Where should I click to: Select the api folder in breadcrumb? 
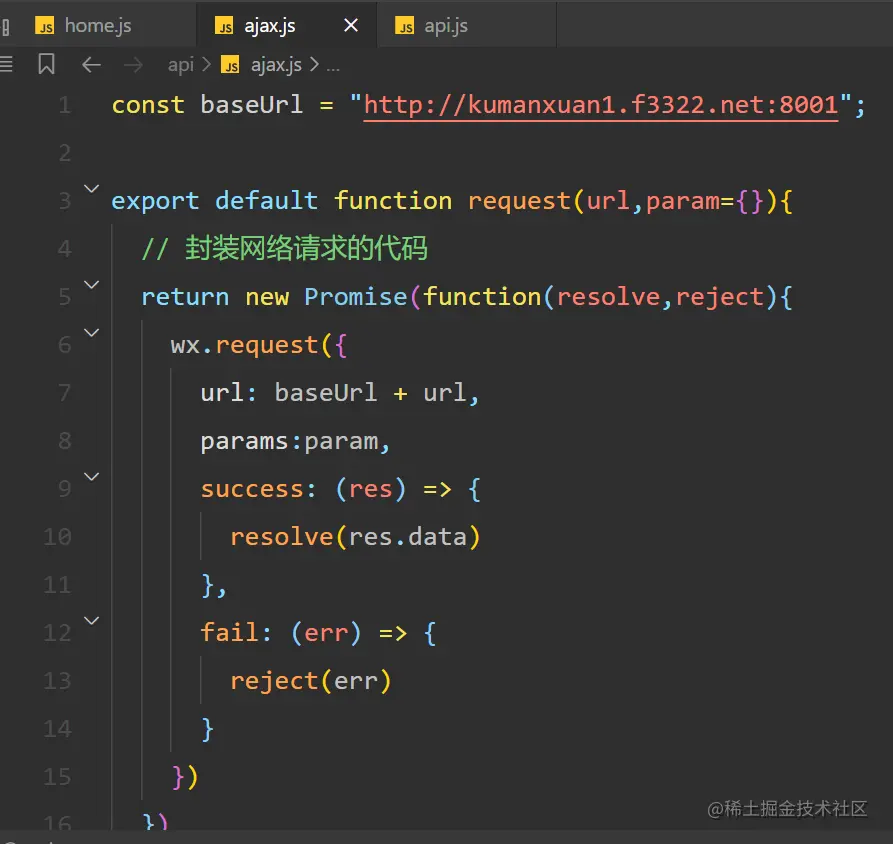coord(181,65)
